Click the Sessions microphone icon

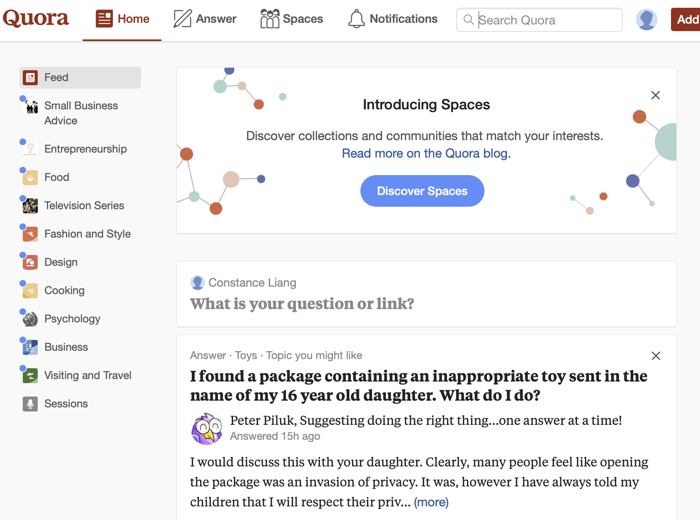[x=30, y=404]
